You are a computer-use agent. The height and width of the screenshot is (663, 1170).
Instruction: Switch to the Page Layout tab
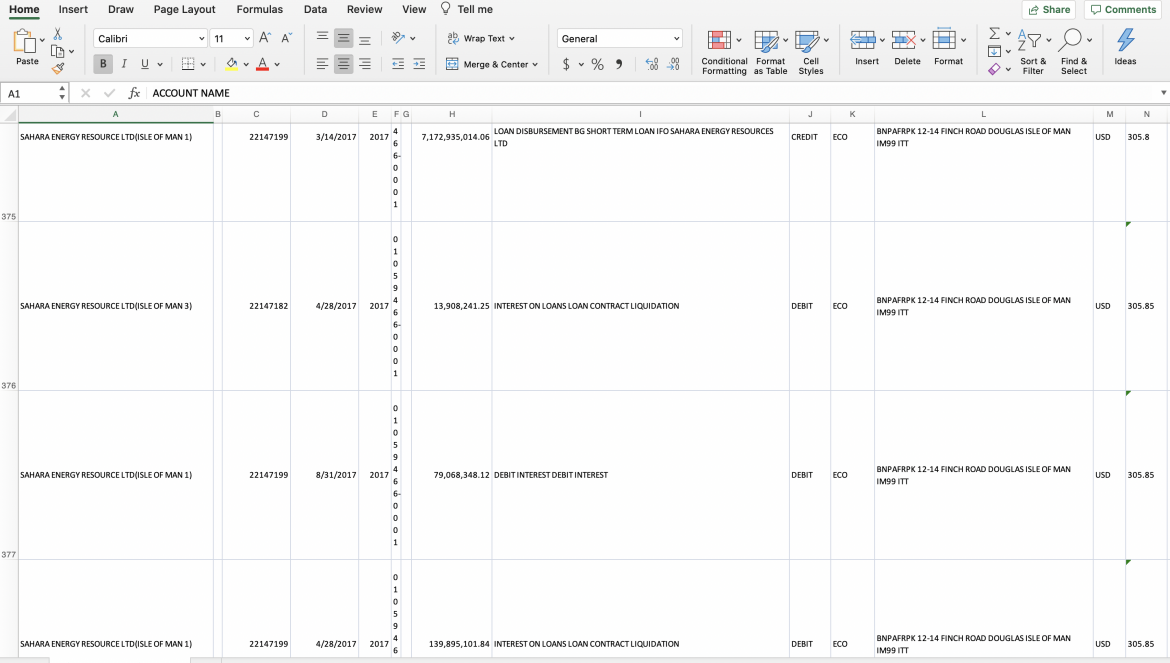click(184, 10)
